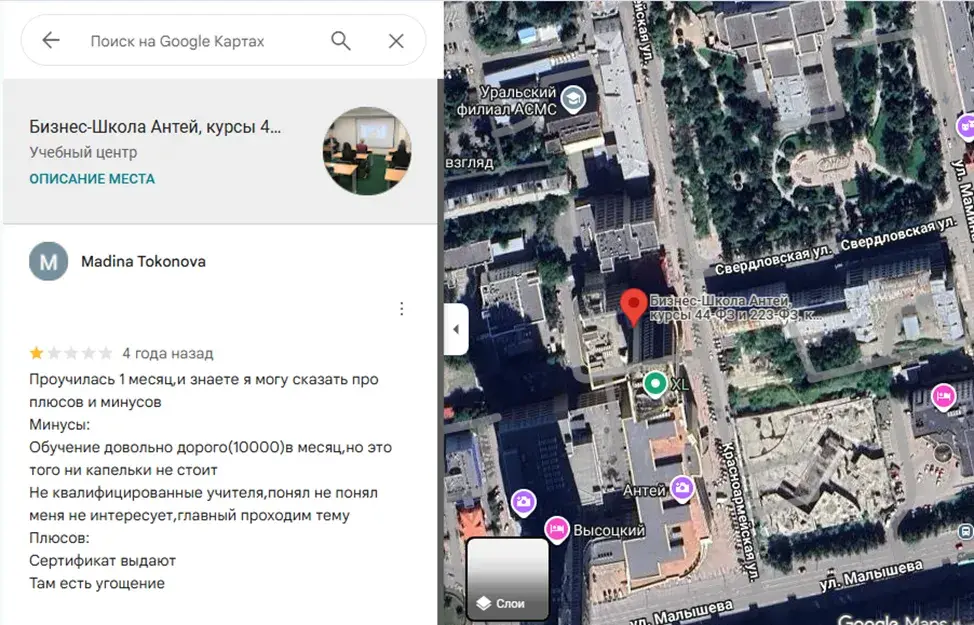Click the purple camera marker next to Антей
The width and height of the screenshot is (974, 625).
click(x=682, y=488)
